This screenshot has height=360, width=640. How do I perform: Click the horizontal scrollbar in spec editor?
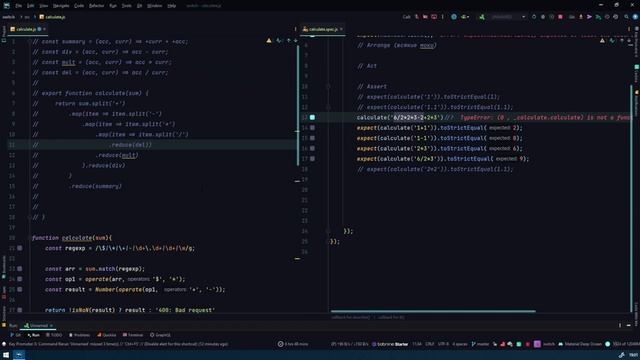coord(433,311)
